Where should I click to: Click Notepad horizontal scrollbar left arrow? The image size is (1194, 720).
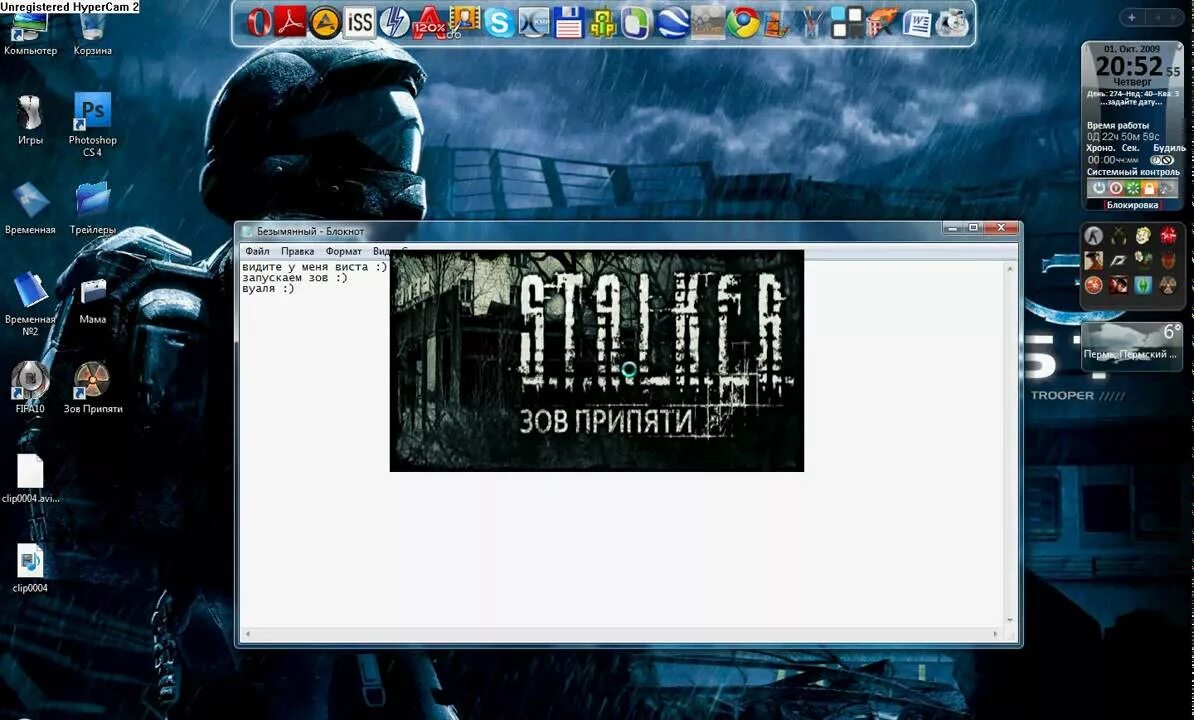(247, 634)
